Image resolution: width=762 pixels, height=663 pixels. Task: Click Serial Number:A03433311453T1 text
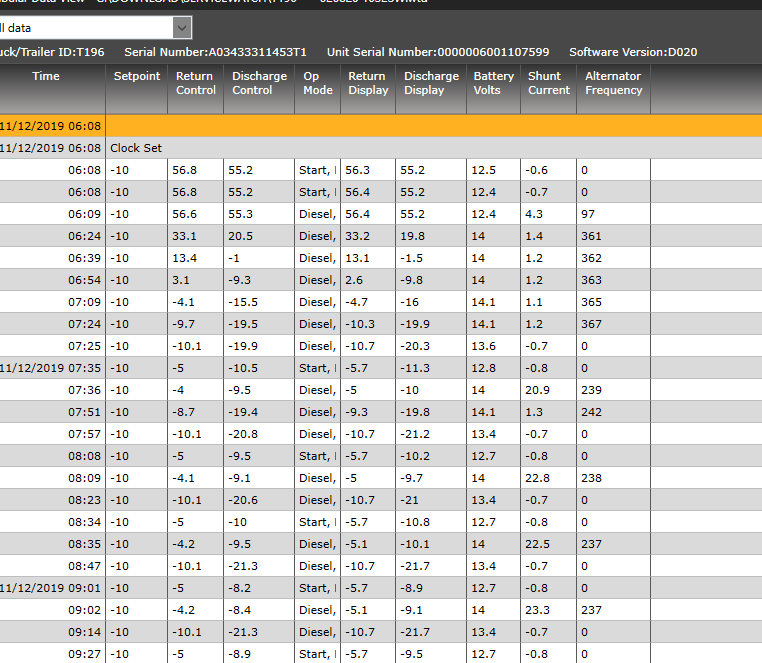[x=215, y=52]
